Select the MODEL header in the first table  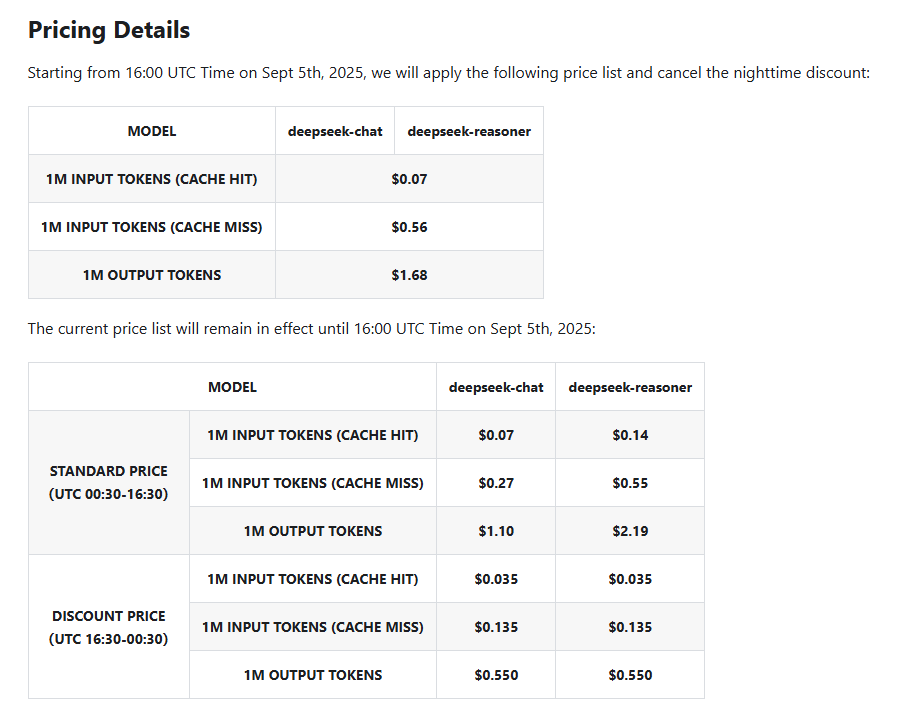[x=152, y=131]
